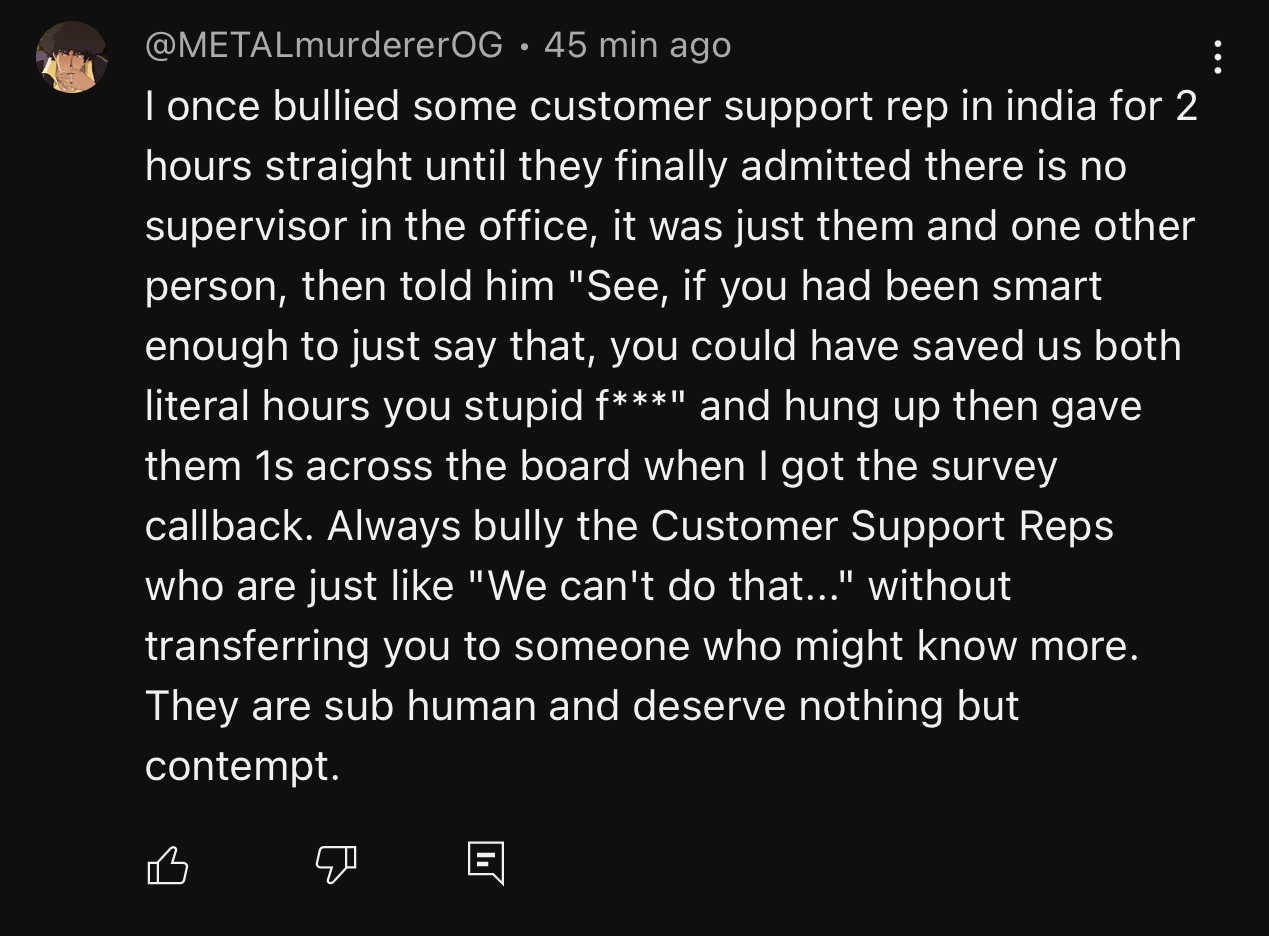Dislike the comment with the thumbs-down icon
The width and height of the screenshot is (1269, 936).
[x=336, y=865]
